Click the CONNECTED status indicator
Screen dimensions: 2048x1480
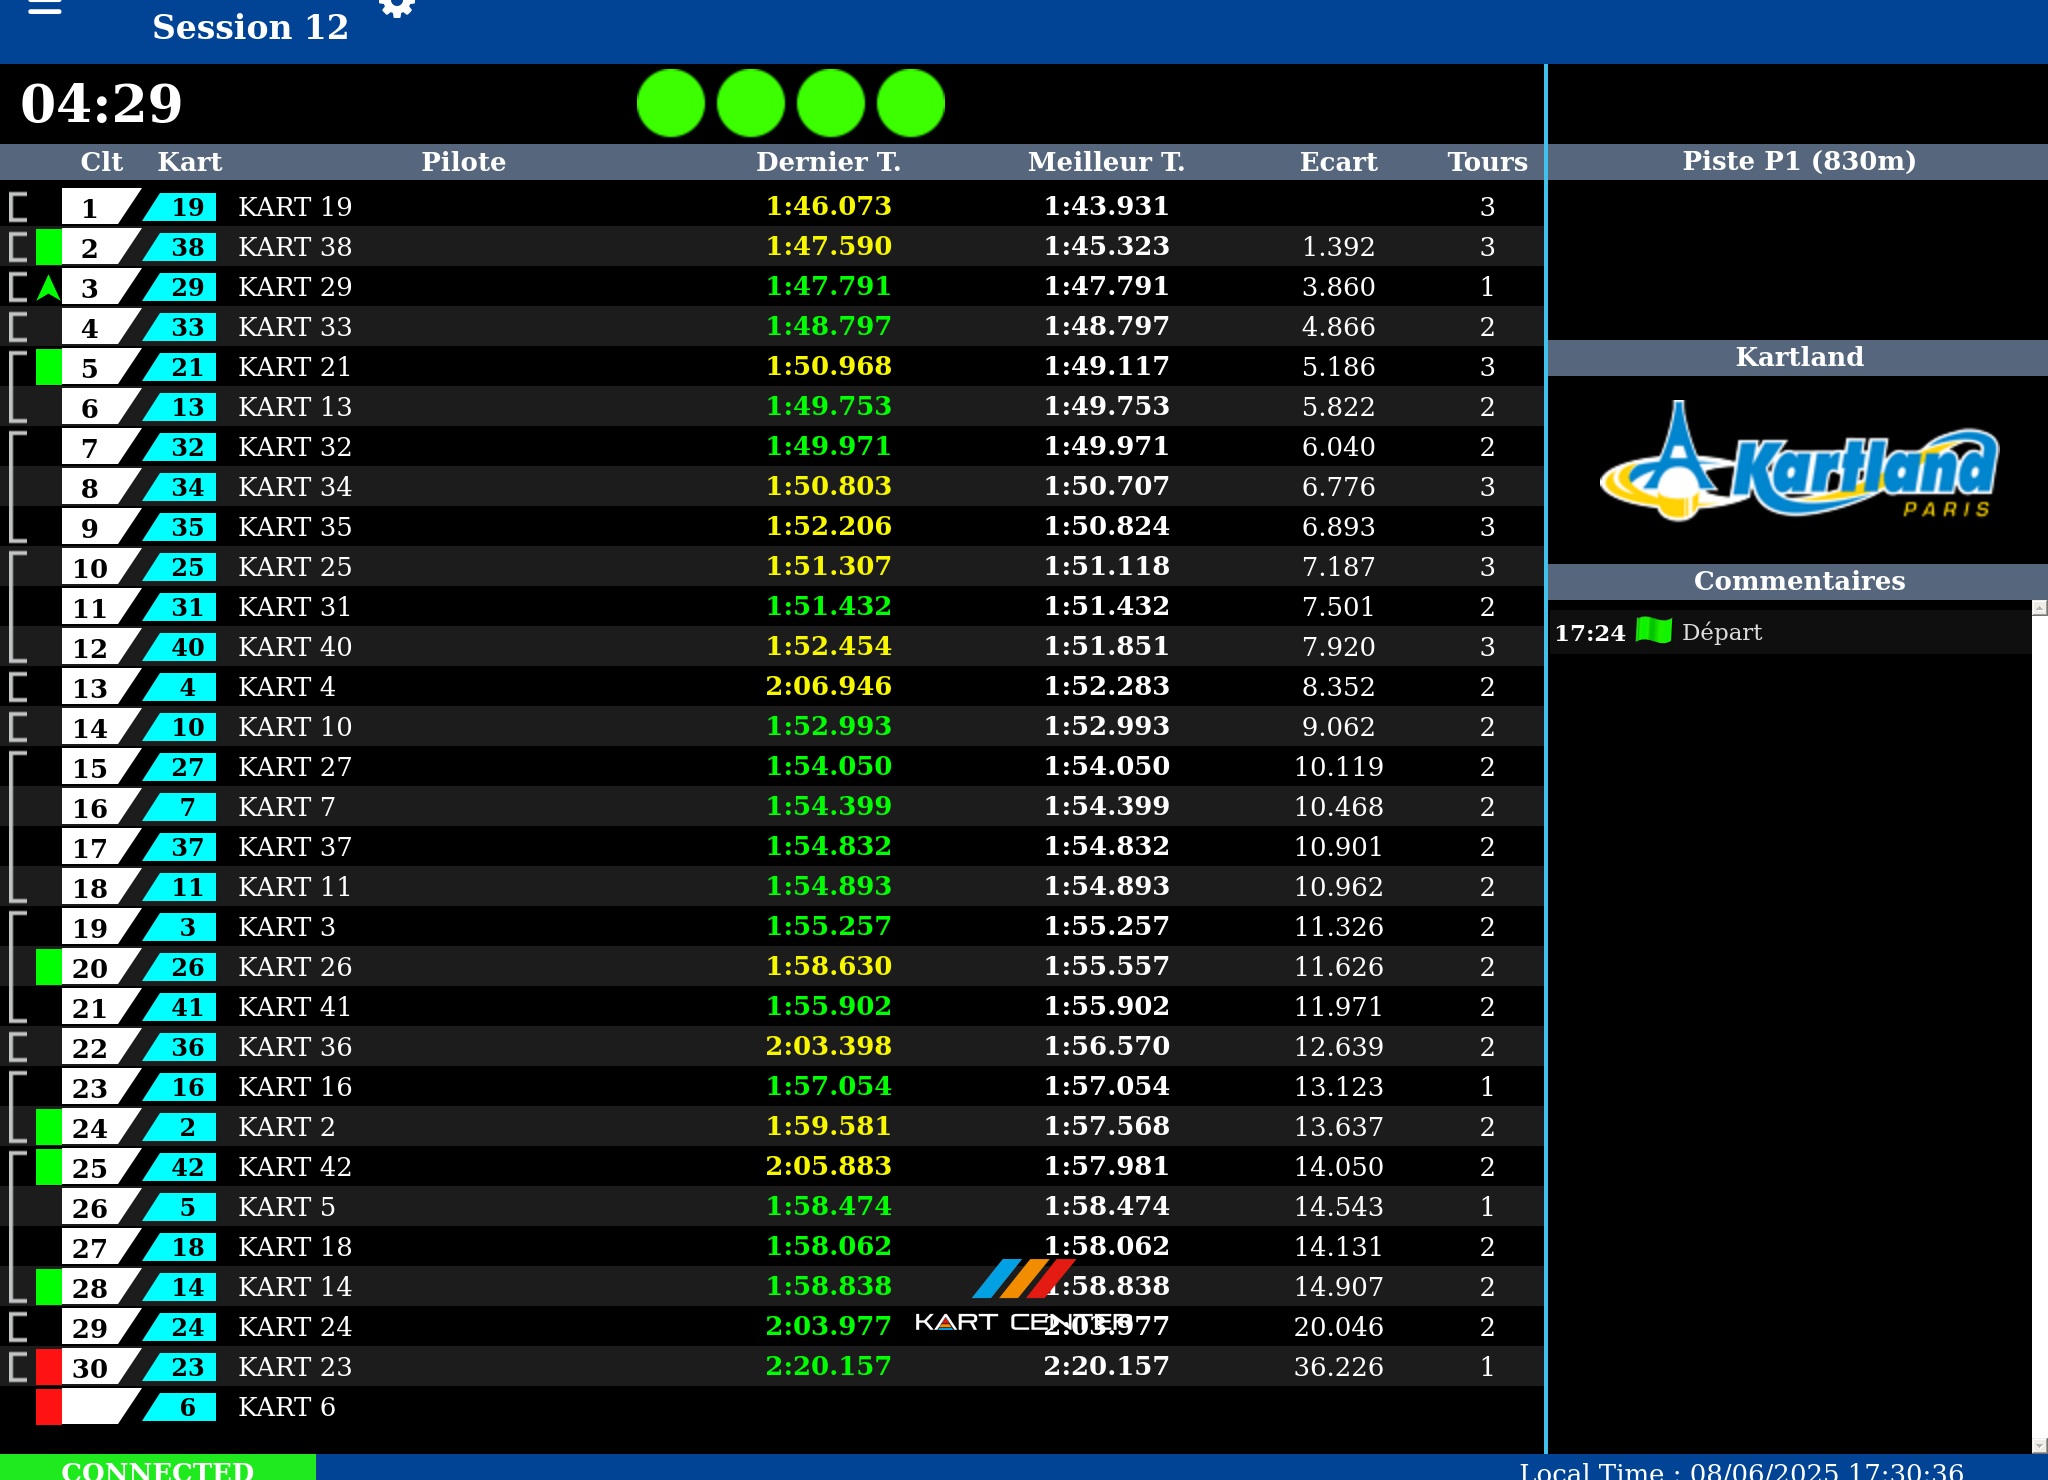pyautogui.click(x=158, y=1468)
